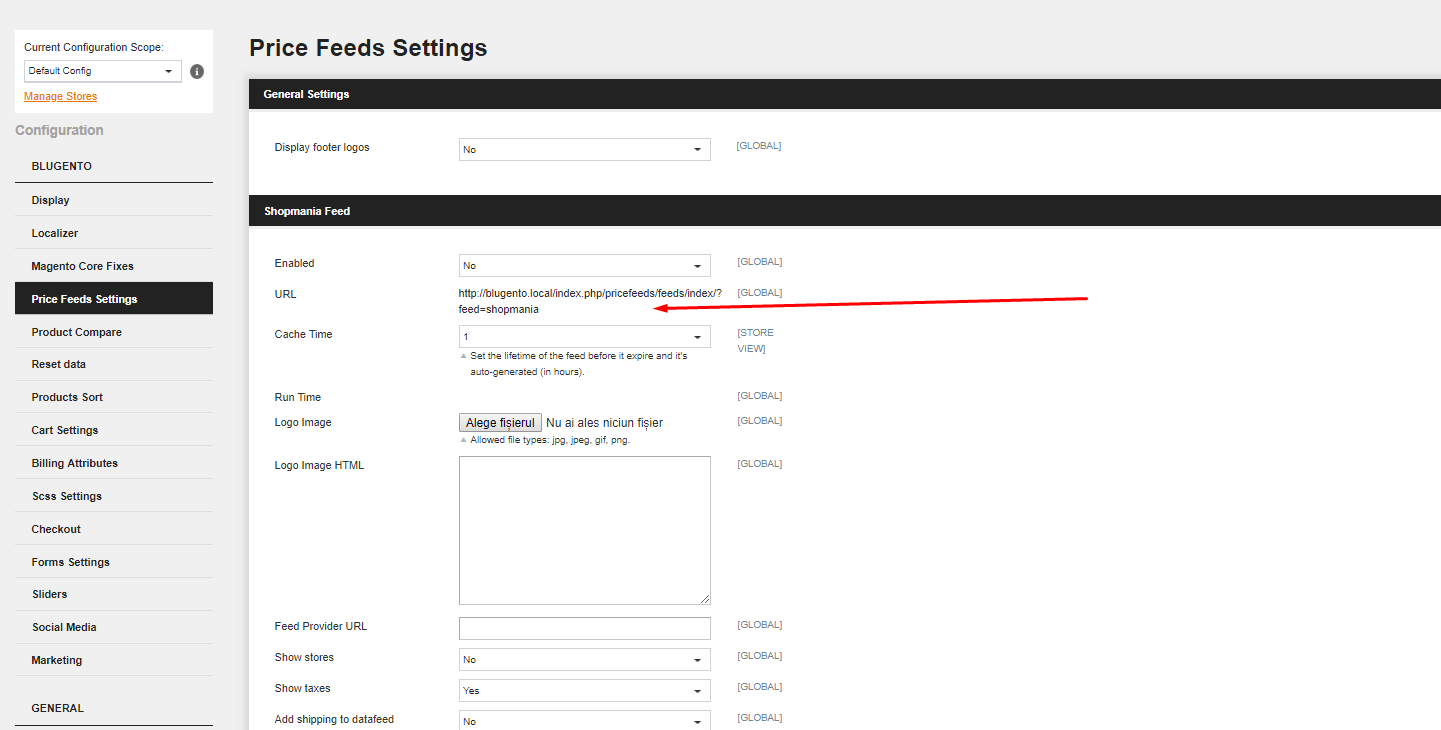Collapse the Shopmania Feed section header
Screen dimensions: 1441x730
(845, 211)
